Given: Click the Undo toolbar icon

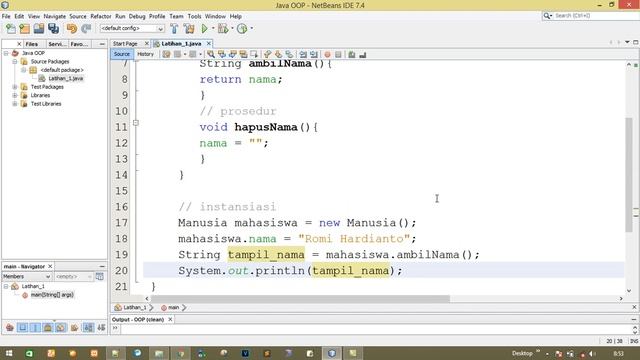Looking at the screenshot, I should (72, 29).
